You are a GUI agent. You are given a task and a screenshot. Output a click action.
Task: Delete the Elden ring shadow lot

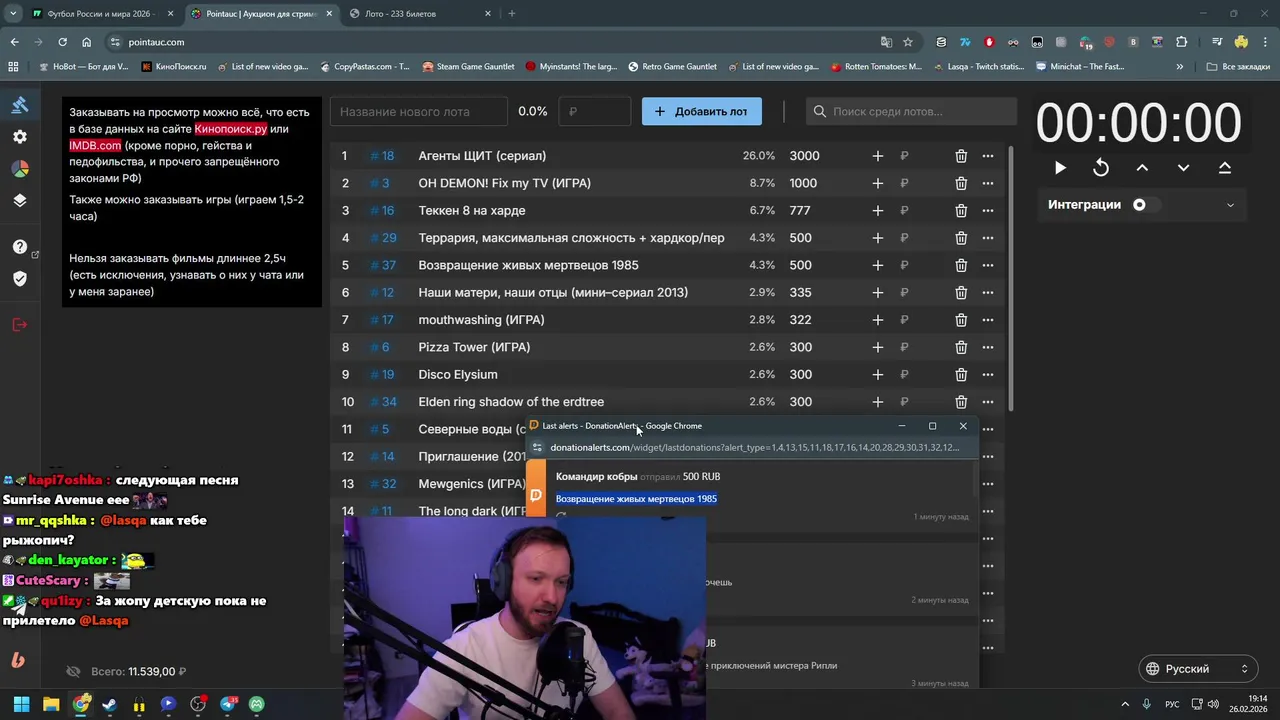961,402
